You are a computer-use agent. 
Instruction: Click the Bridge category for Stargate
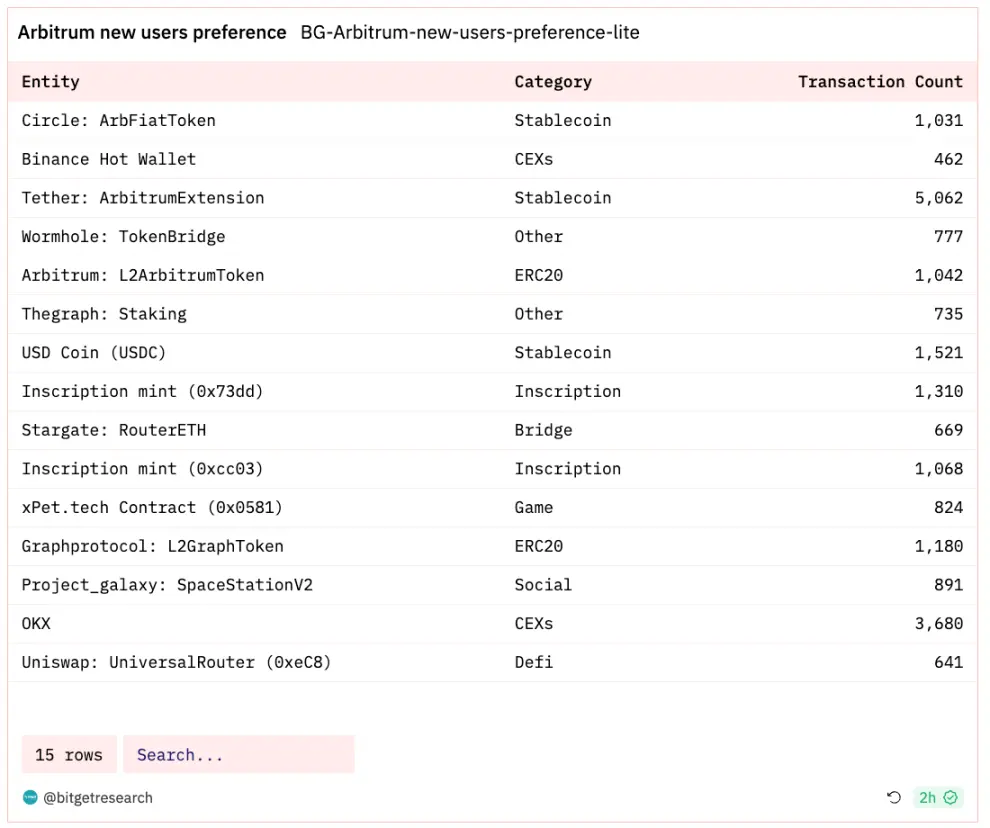[x=543, y=430]
